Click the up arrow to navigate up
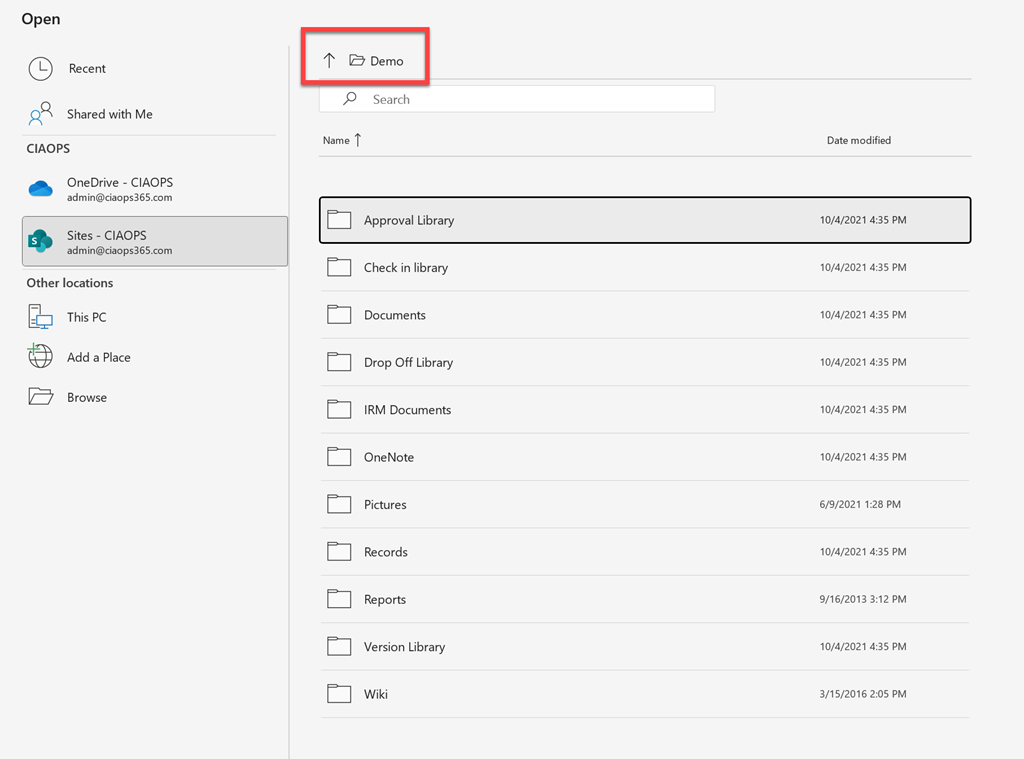Image resolution: width=1024 pixels, height=759 pixels. (329, 61)
